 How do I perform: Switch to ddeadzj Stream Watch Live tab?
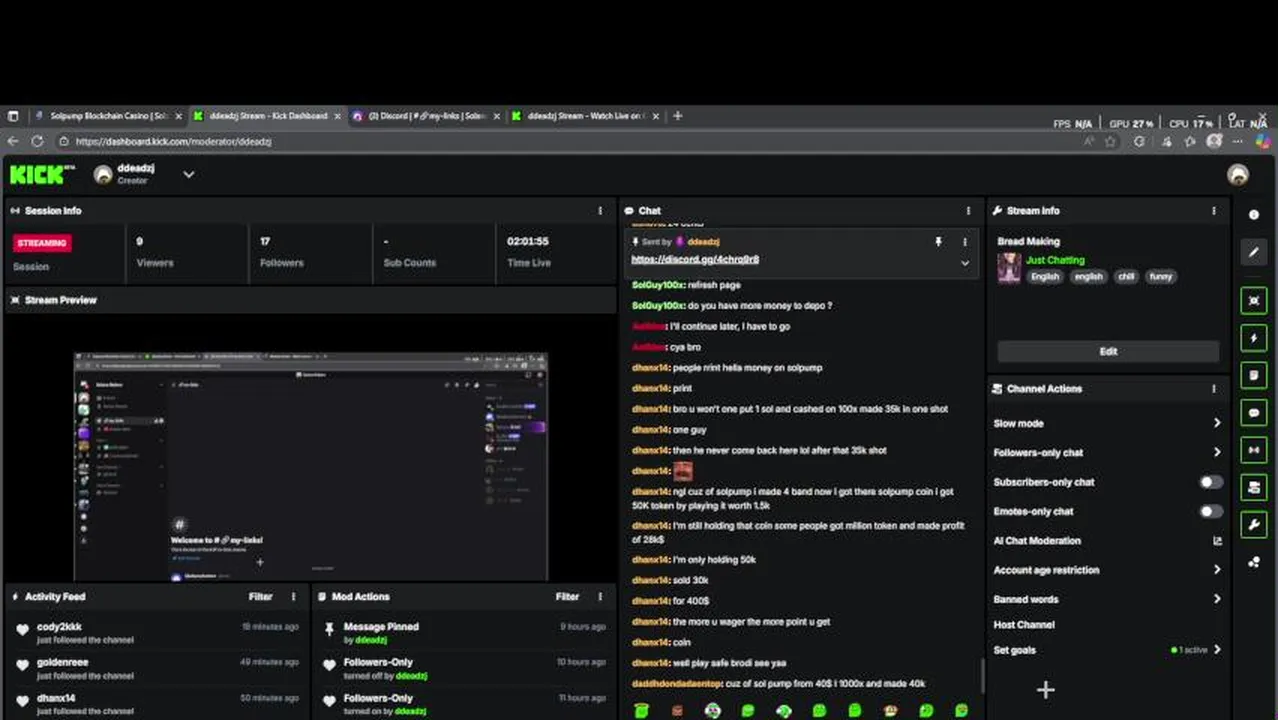(585, 116)
